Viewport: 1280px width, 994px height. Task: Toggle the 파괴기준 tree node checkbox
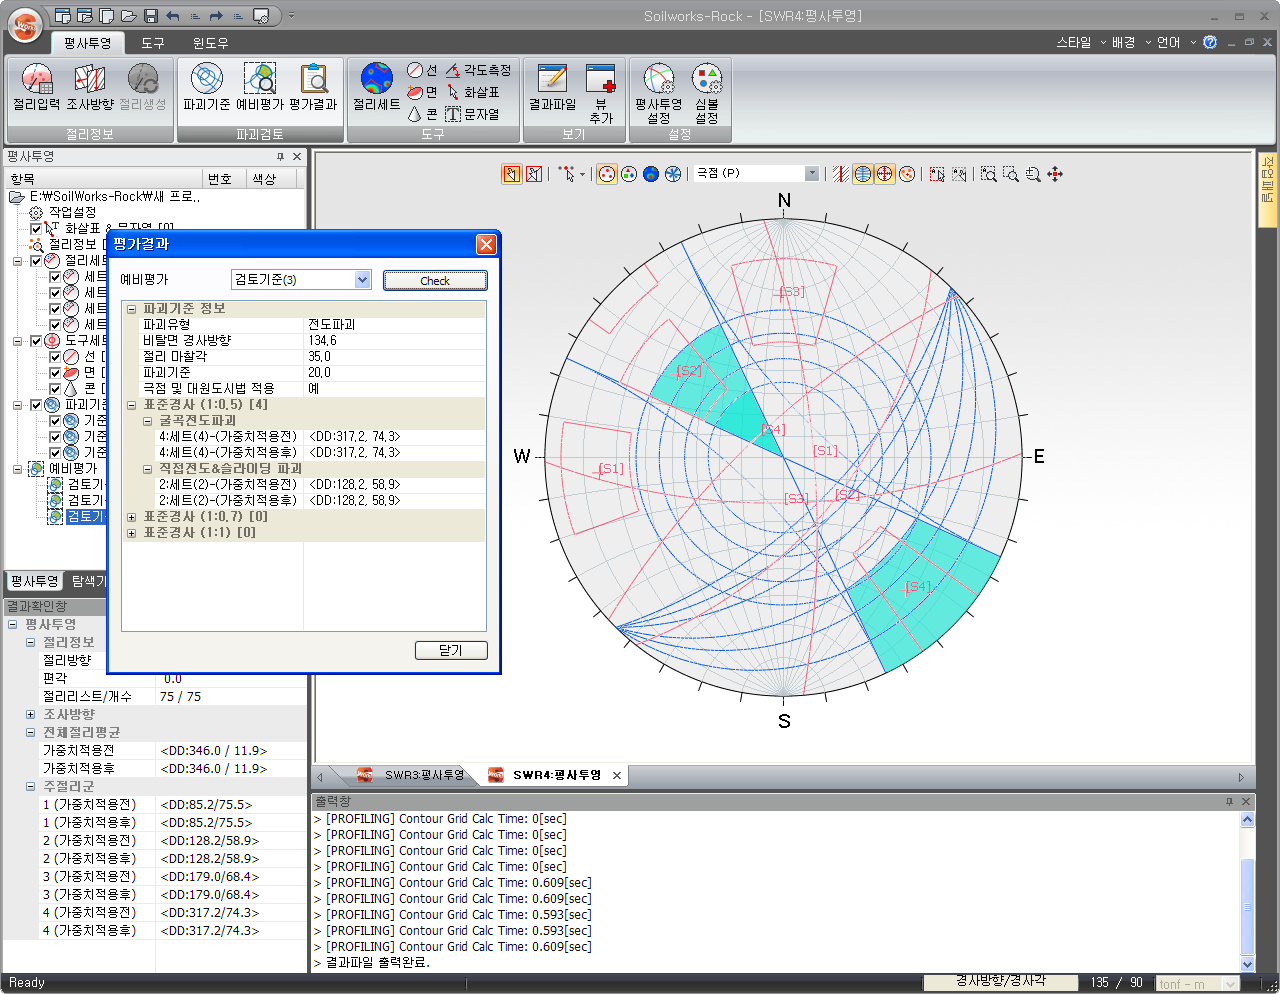[36, 405]
